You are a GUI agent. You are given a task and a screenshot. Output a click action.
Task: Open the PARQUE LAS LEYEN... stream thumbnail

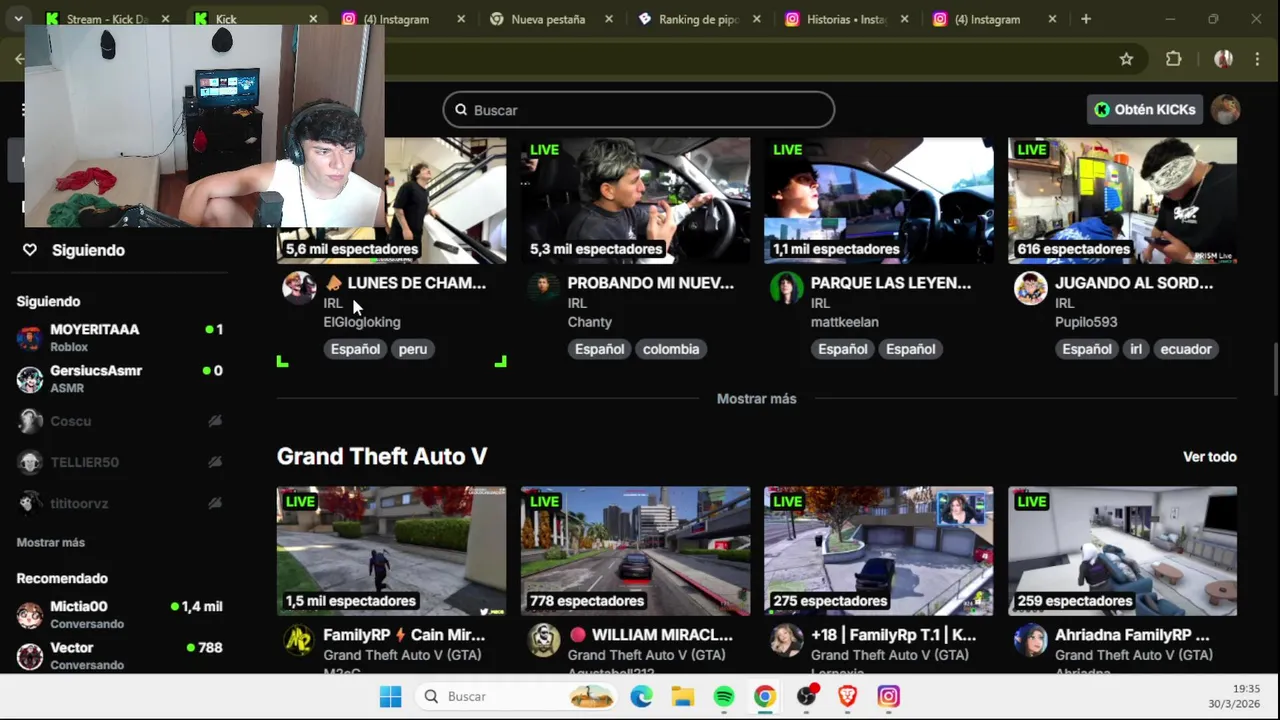[879, 200]
